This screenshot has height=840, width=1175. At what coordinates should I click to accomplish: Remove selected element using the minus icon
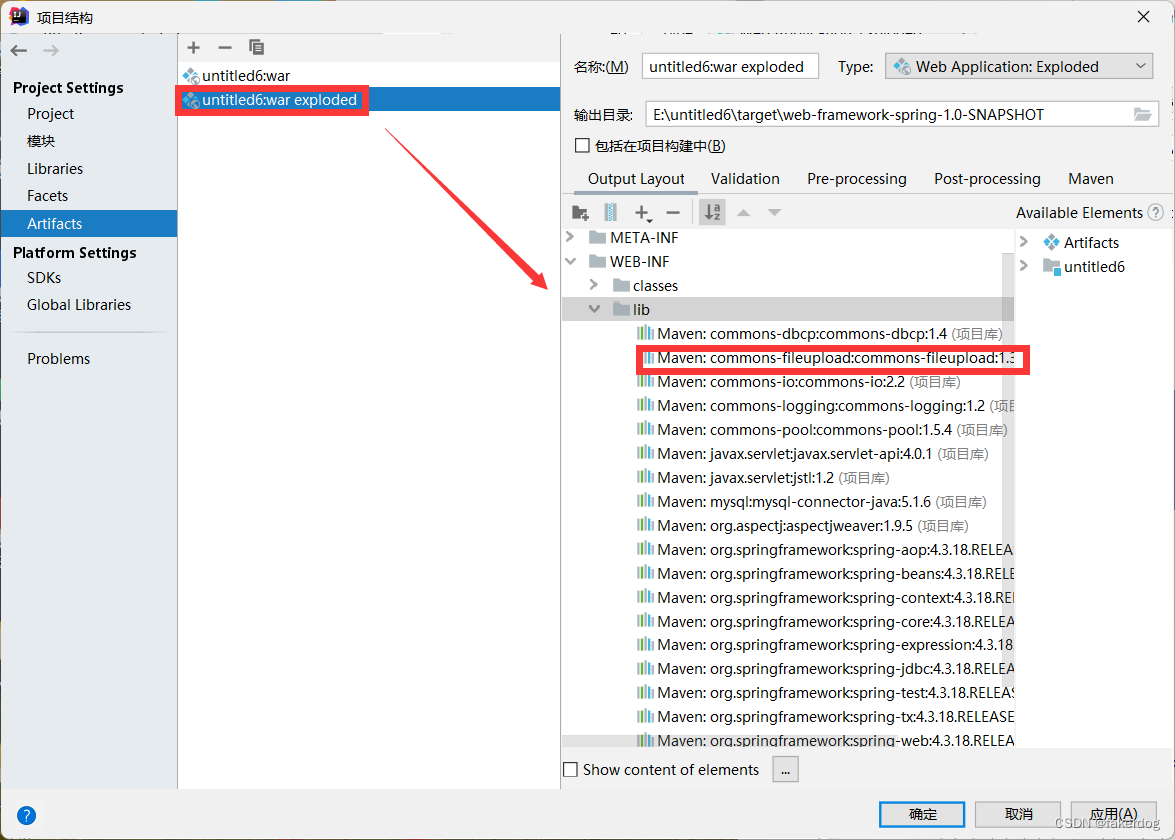point(675,212)
